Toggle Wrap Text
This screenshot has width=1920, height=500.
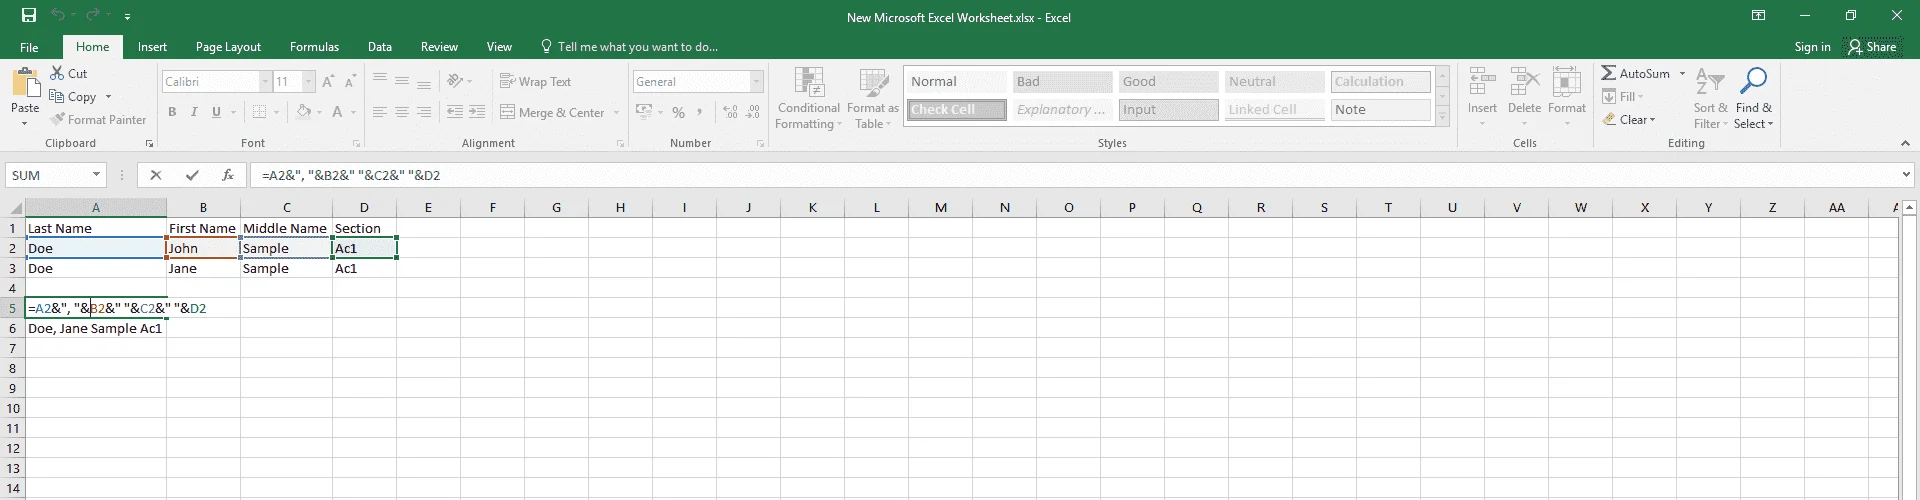(x=535, y=82)
